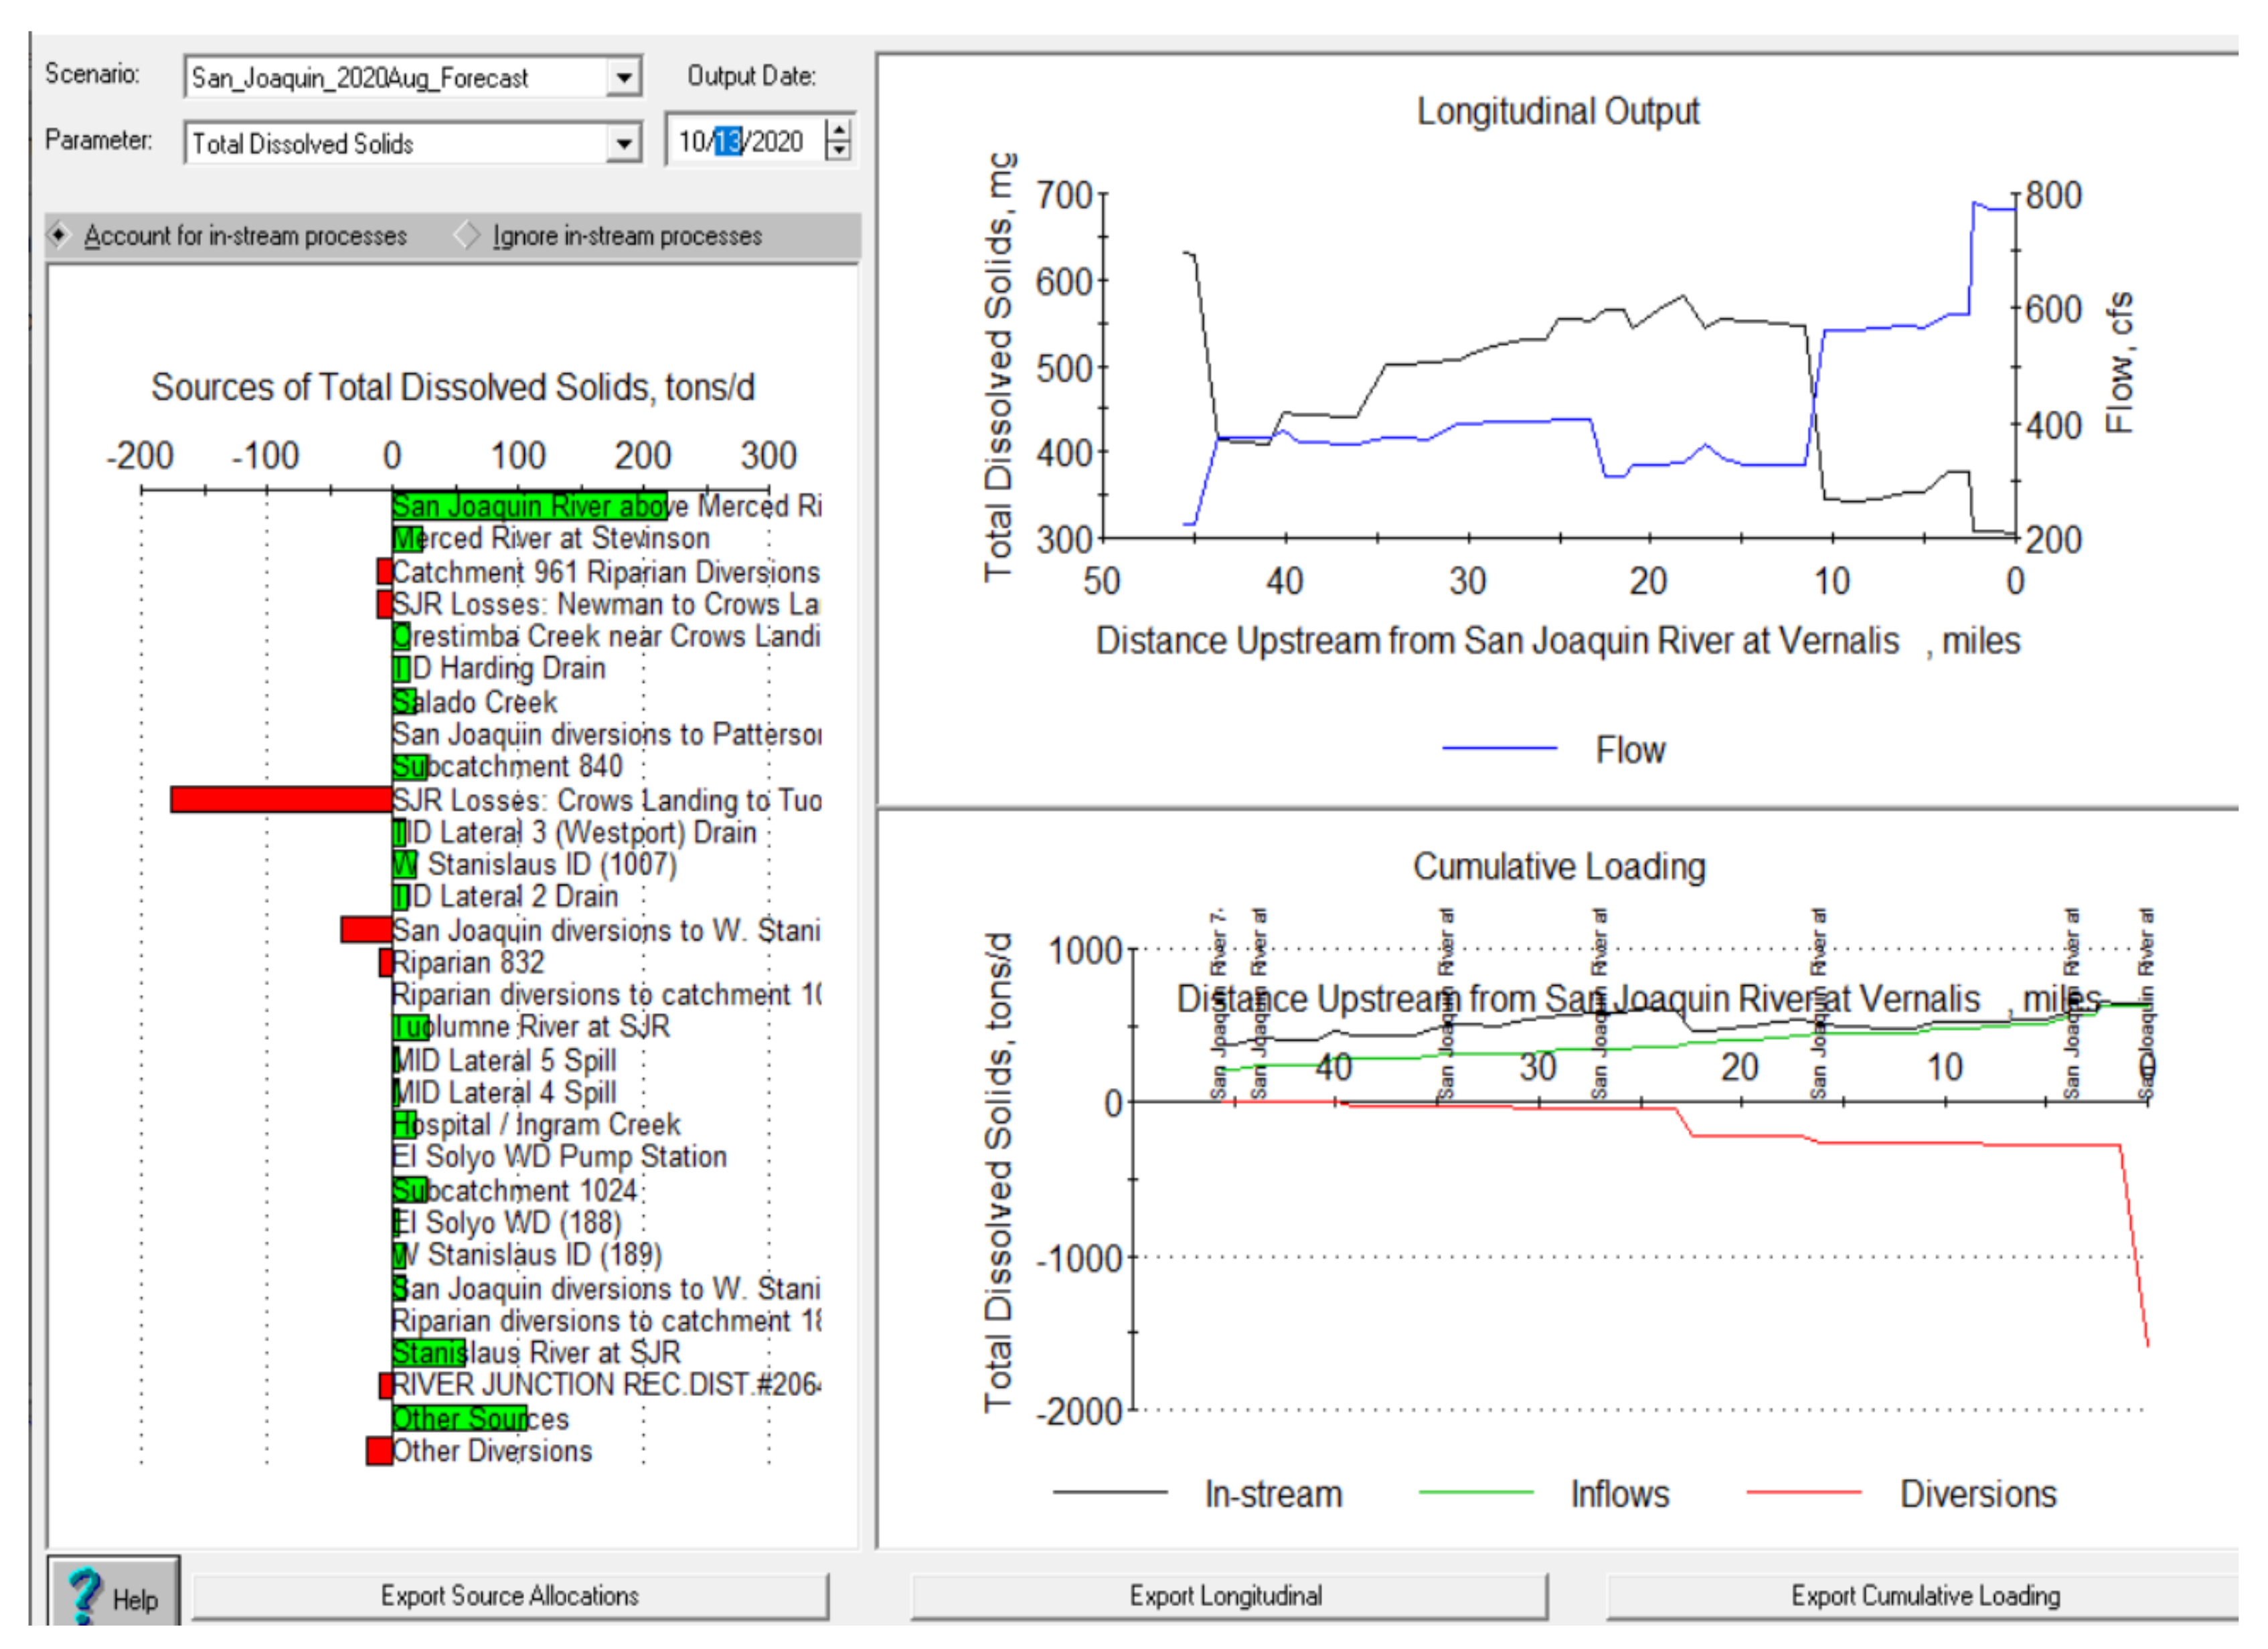Viewport: 2268px width, 1649px height.
Task: Select 'Merced River at Stevinson' label
Action: [x=551, y=539]
